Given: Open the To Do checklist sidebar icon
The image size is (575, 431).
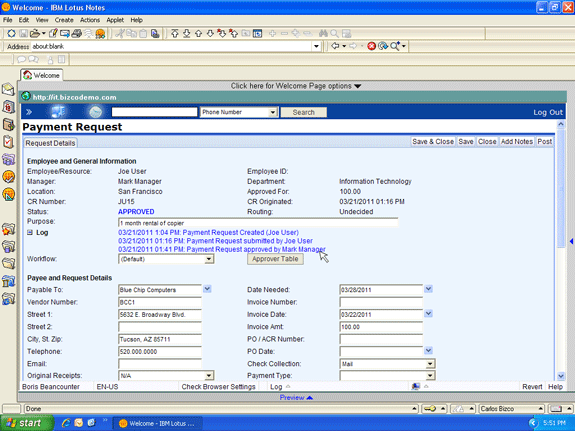Looking at the screenshot, I should (8, 142).
